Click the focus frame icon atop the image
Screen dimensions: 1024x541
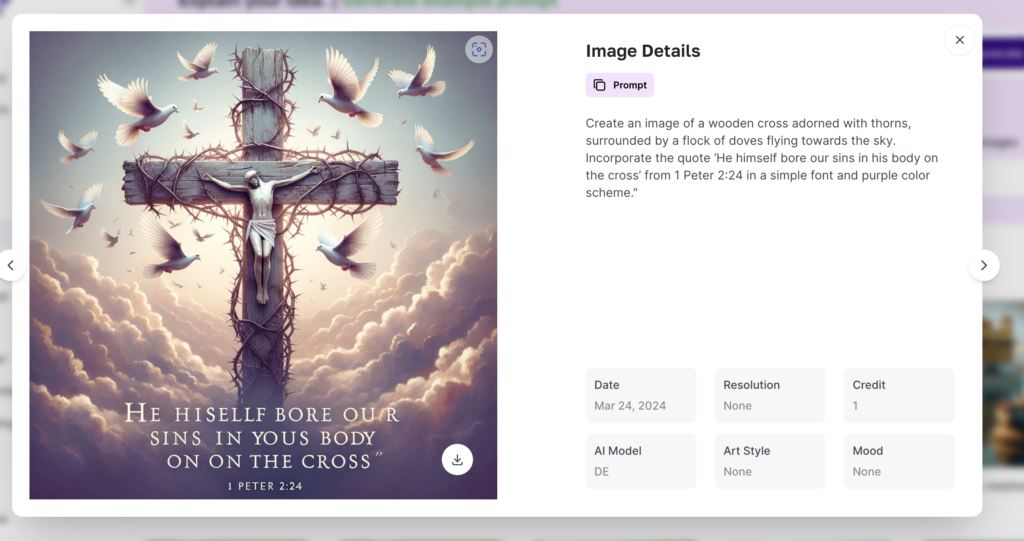[x=479, y=50]
